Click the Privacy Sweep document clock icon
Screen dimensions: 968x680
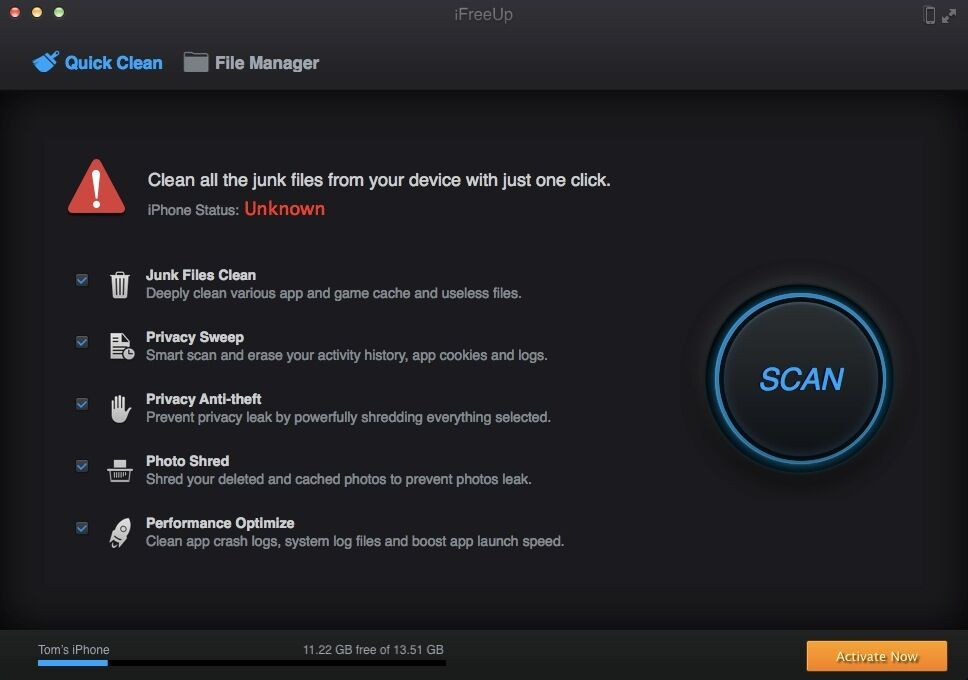tap(122, 346)
